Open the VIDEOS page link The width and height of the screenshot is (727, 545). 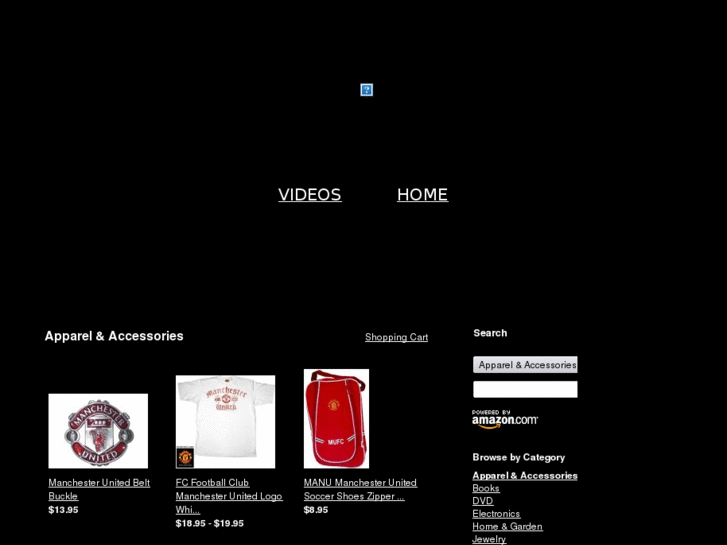(x=310, y=194)
